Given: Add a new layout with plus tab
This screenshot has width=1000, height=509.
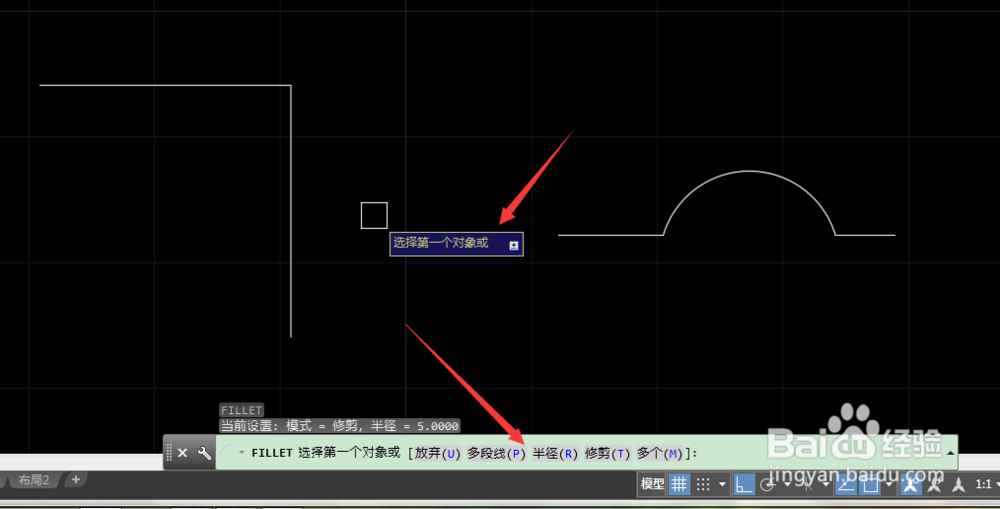Looking at the screenshot, I should (x=75, y=479).
